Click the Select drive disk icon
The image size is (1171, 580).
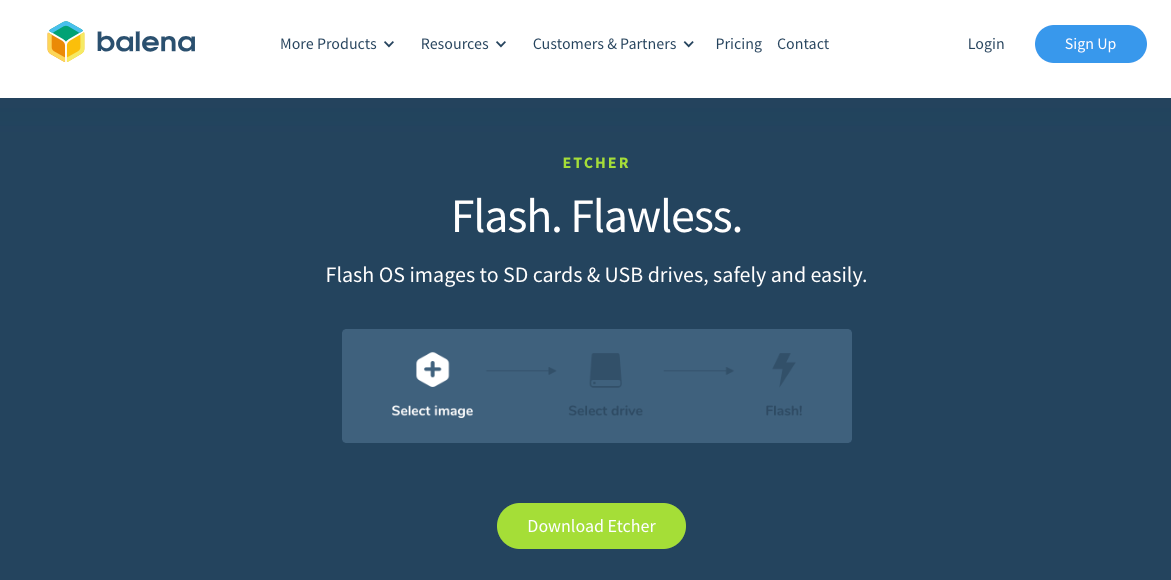tap(605, 370)
